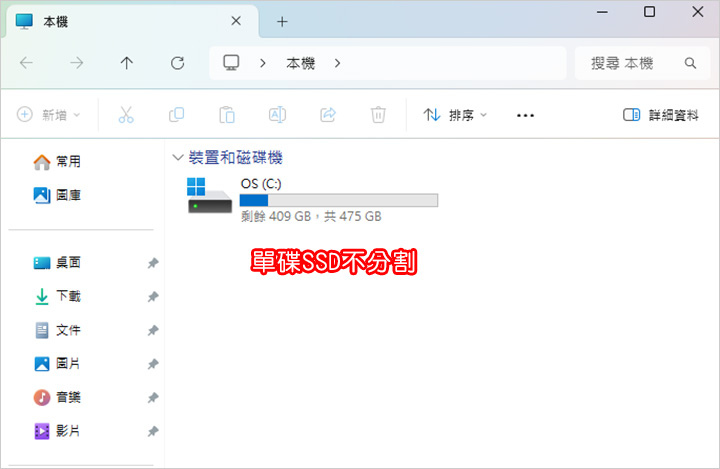The image size is (720, 469).
Task: Click the cut scissors icon
Action: coord(126,115)
